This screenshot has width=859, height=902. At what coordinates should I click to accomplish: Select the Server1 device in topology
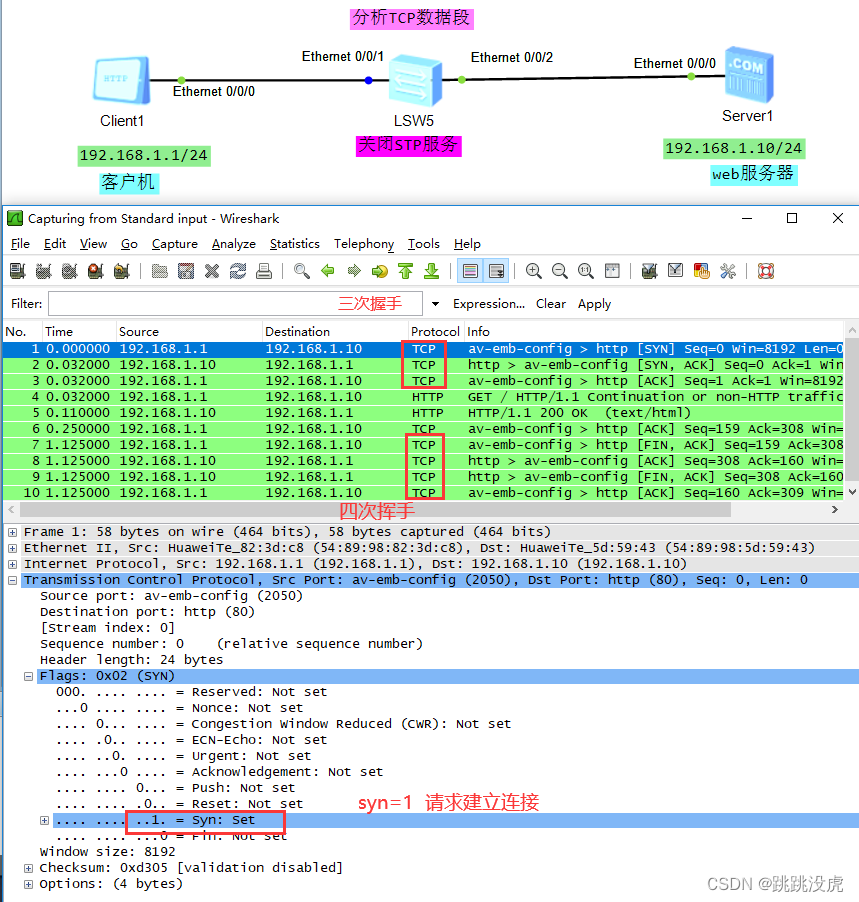[x=749, y=76]
